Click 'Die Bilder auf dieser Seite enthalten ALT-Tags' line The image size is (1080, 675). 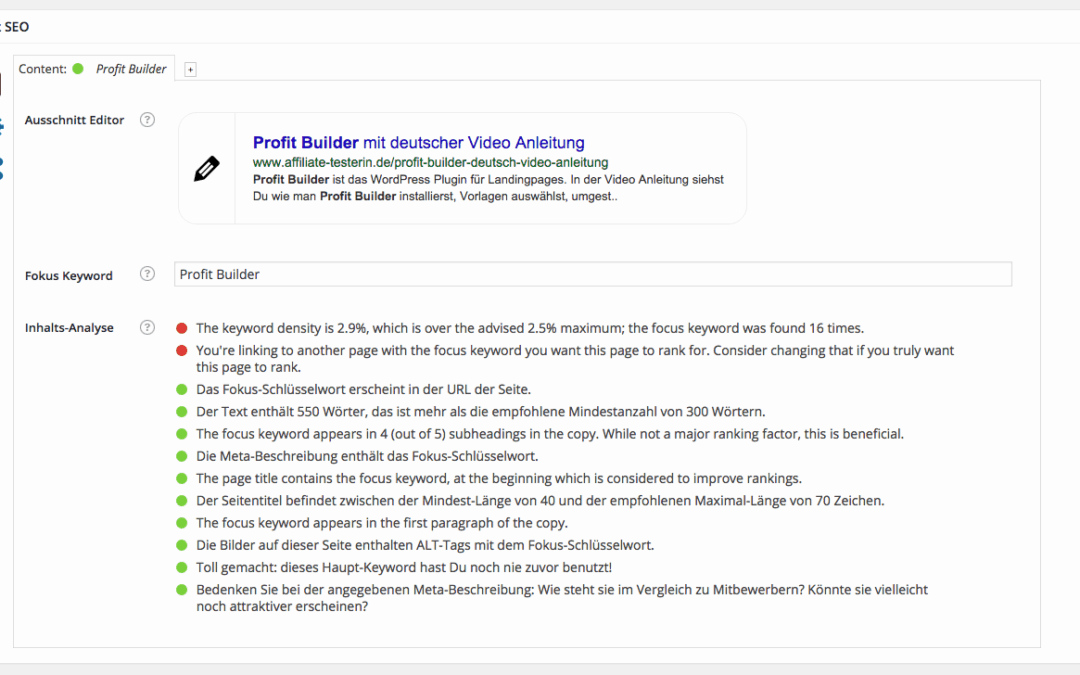[425, 546]
